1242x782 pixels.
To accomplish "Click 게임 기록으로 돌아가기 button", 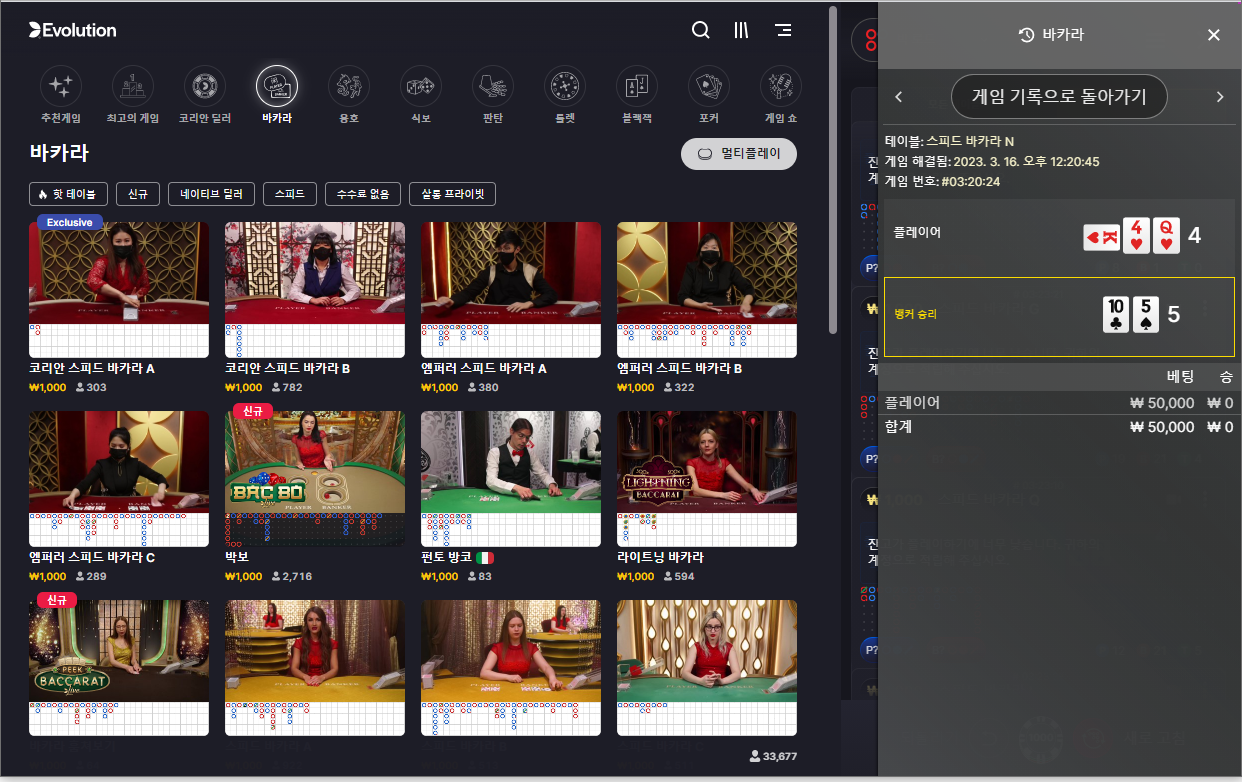I will coord(1059,97).
